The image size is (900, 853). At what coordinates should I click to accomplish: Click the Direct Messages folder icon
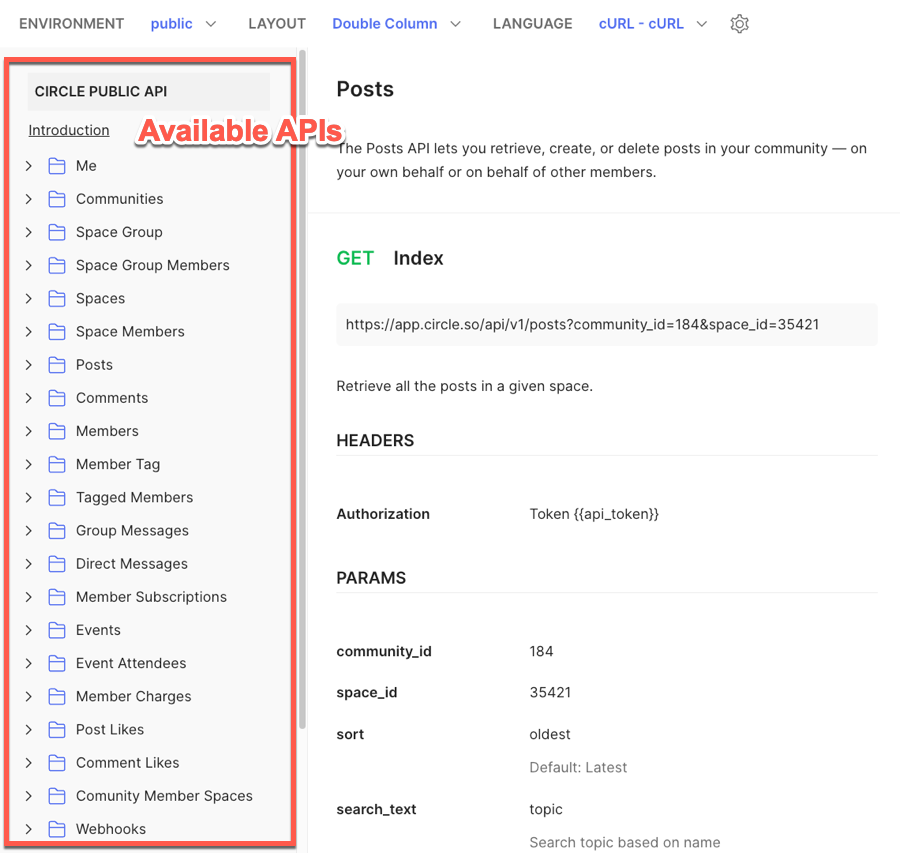coord(57,564)
